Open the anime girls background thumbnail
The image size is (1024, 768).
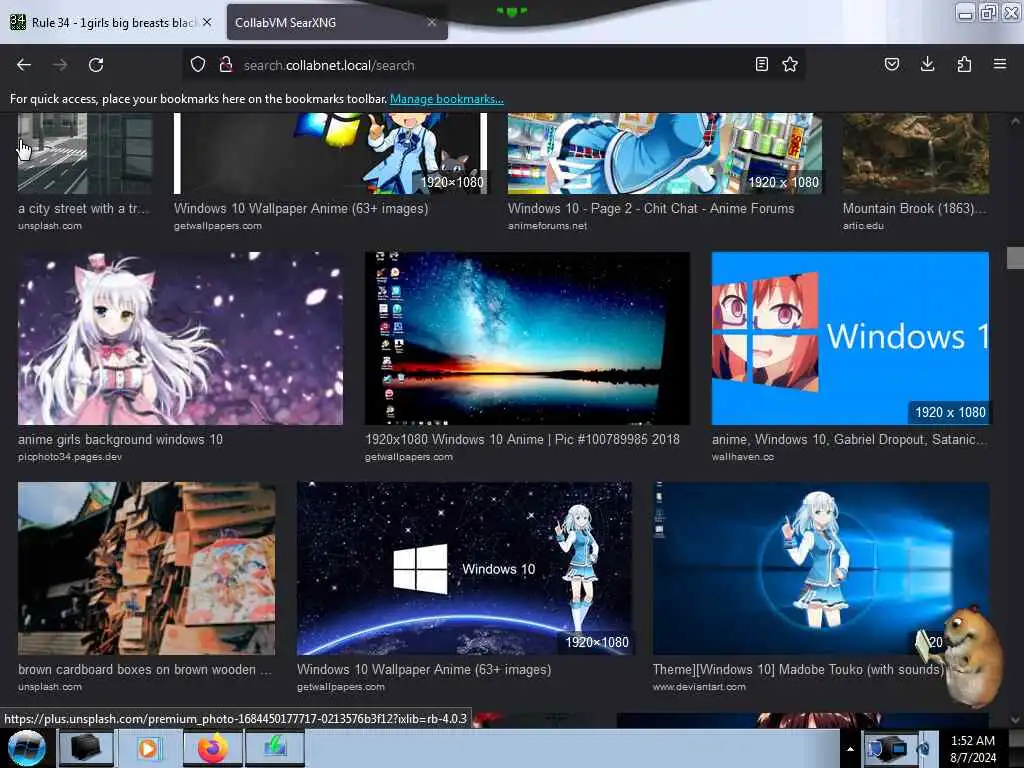180,338
